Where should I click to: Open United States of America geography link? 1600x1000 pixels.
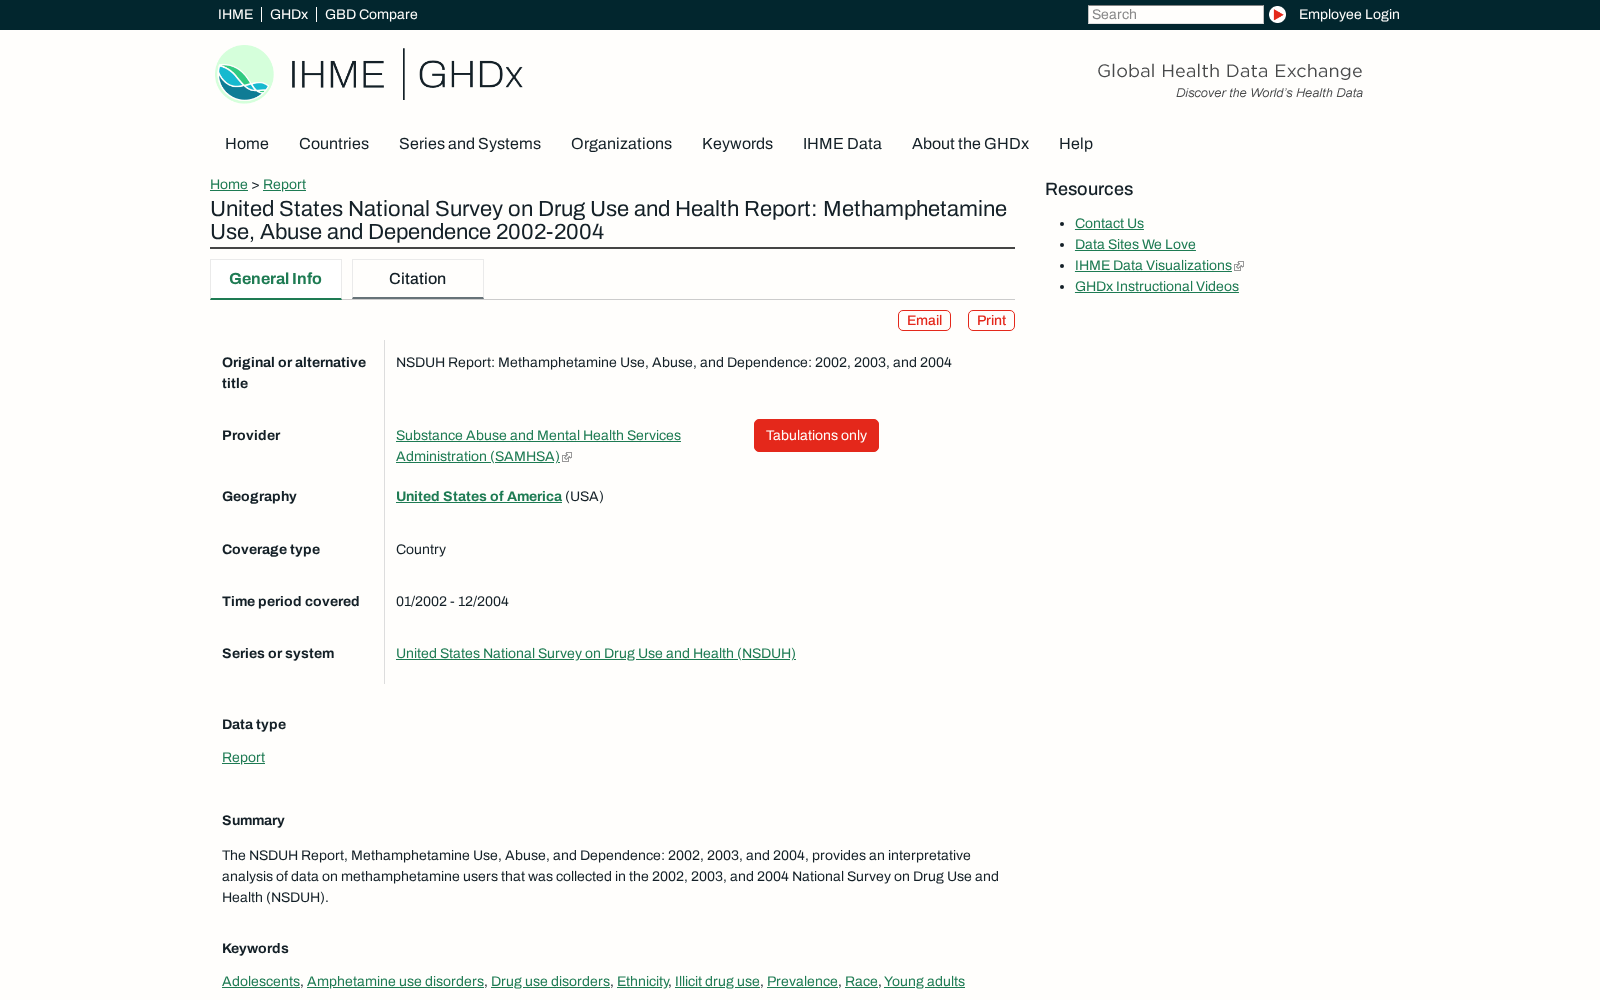point(479,497)
